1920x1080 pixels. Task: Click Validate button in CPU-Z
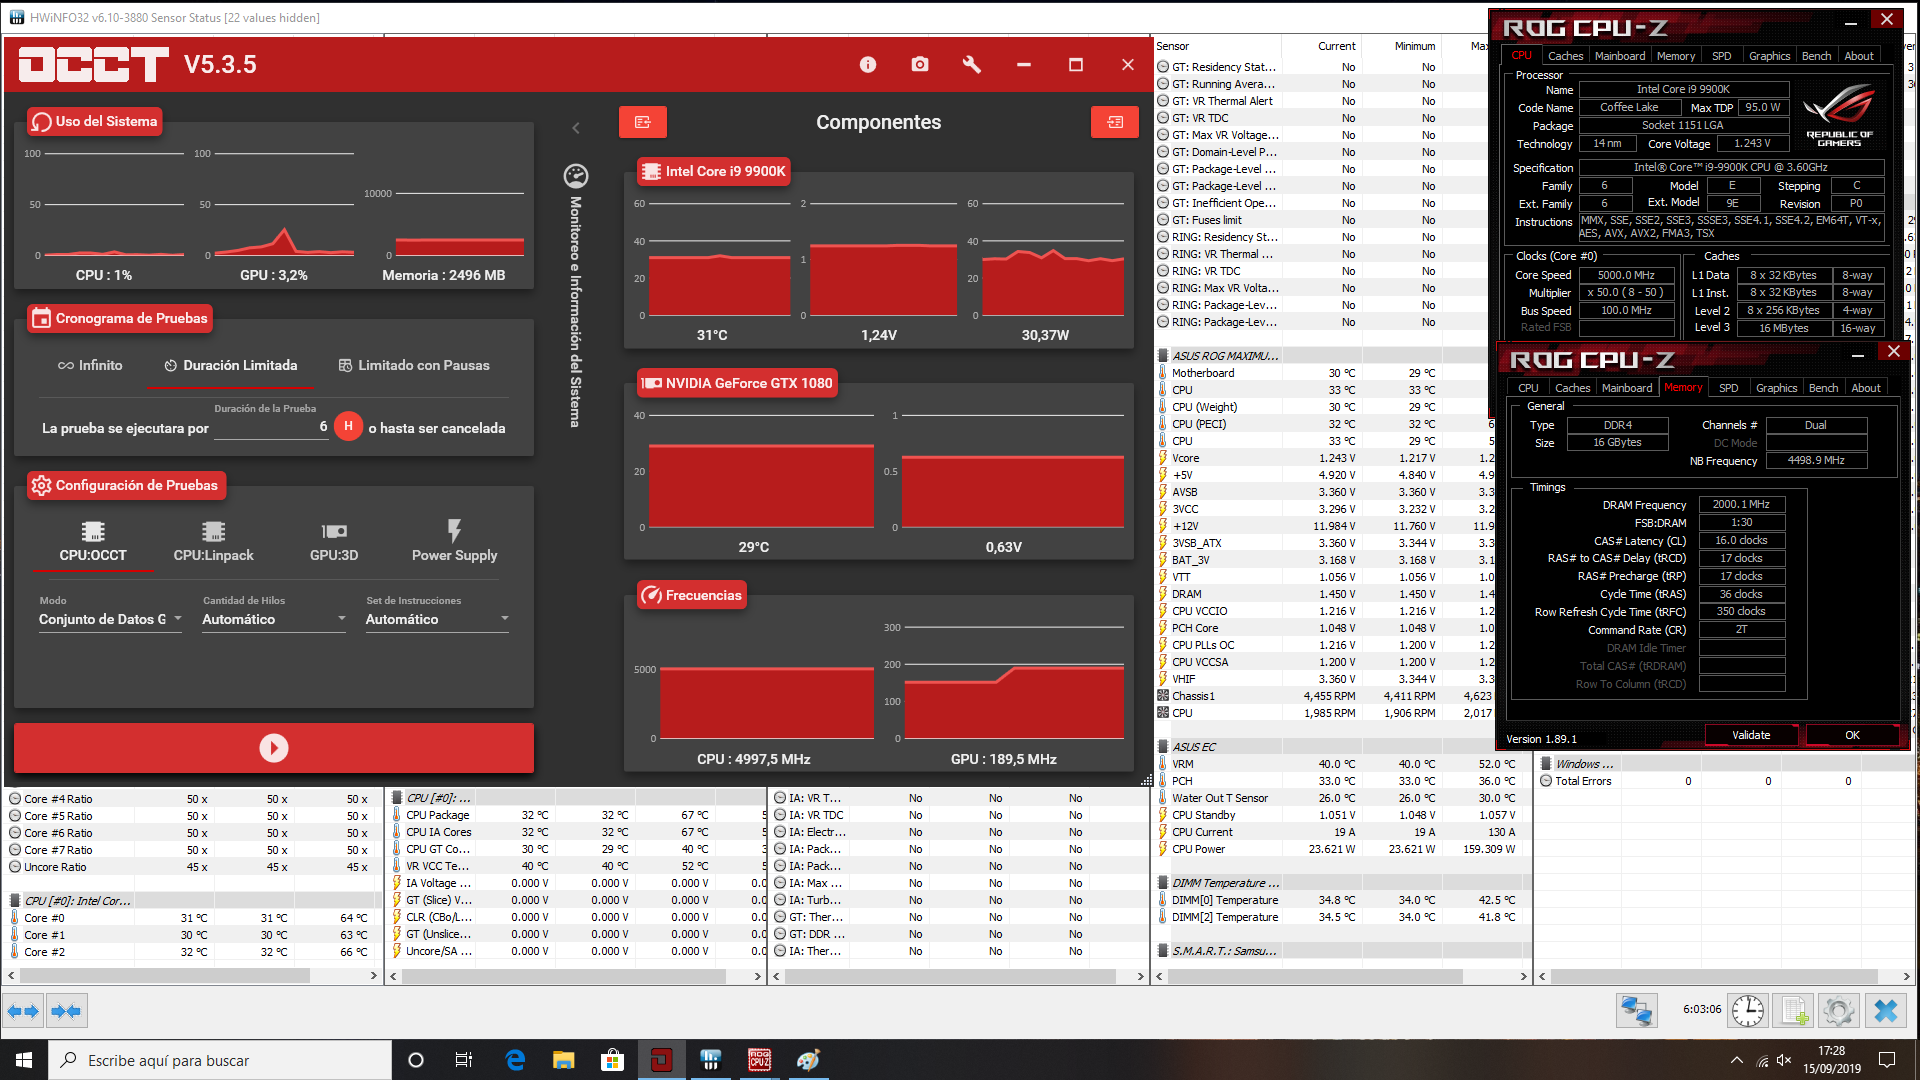coord(1750,735)
